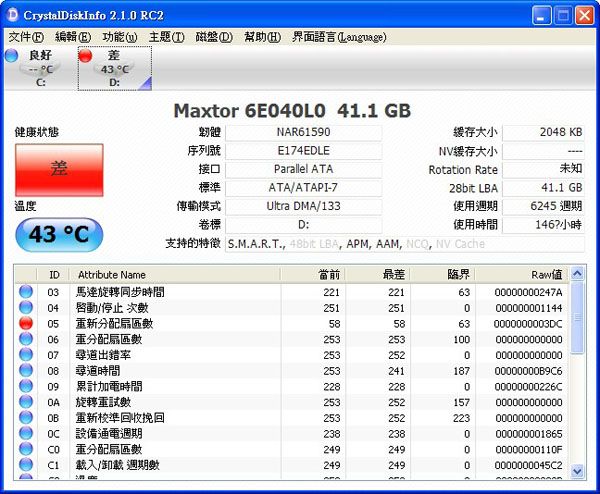Select the 重新分配扇區數 attribute row
Viewport: 600px width, 494px height.
115,325
